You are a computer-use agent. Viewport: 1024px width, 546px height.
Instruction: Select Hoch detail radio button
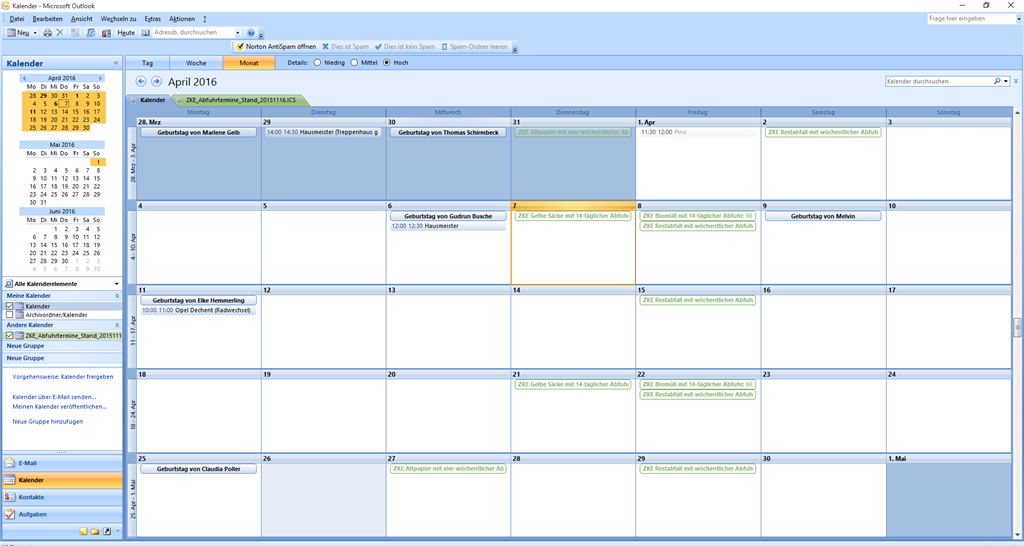[x=387, y=63]
